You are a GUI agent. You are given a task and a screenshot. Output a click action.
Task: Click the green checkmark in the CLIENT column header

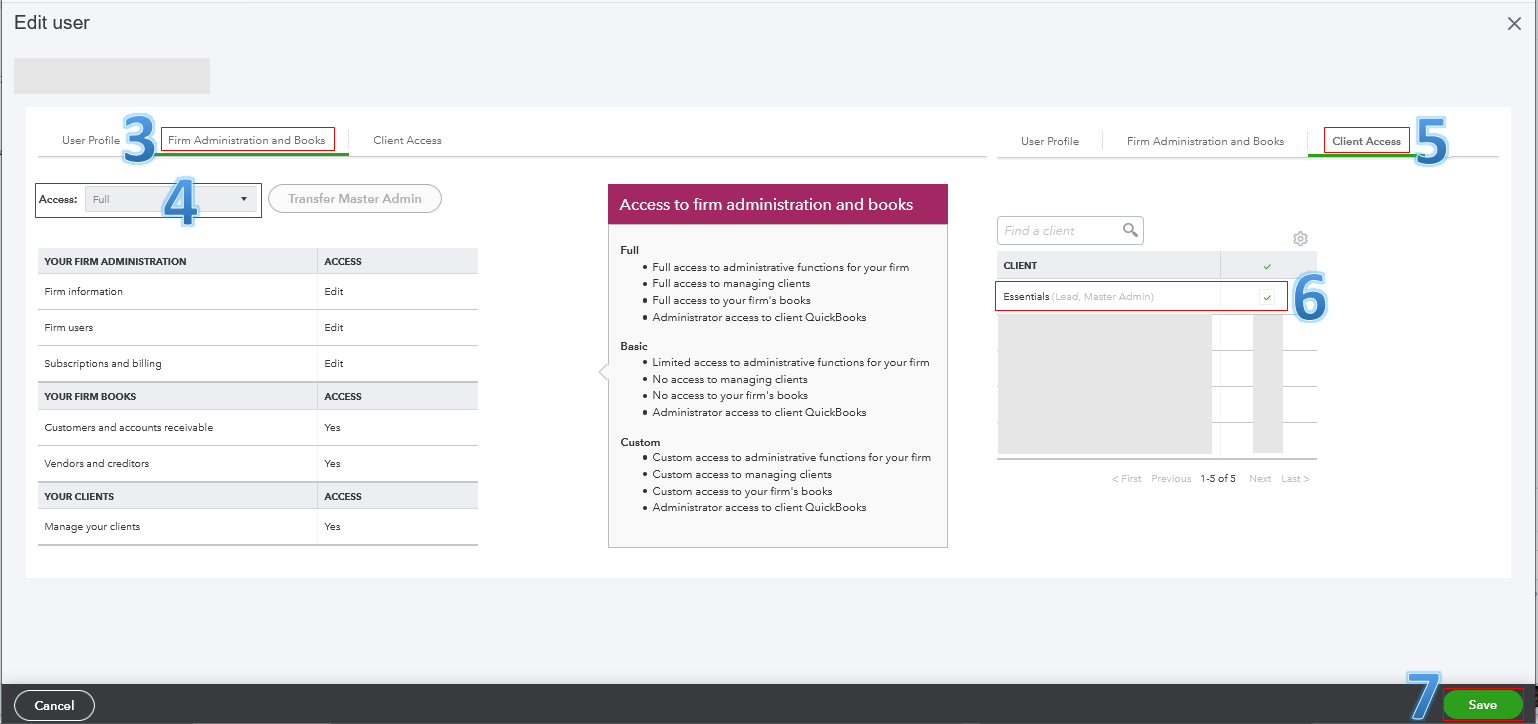1267,264
